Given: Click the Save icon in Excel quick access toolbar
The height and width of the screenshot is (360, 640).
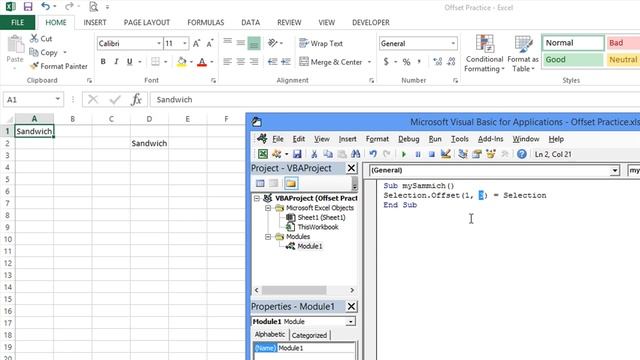Looking at the screenshot, I should pyautogui.click(x=28, y=7).
